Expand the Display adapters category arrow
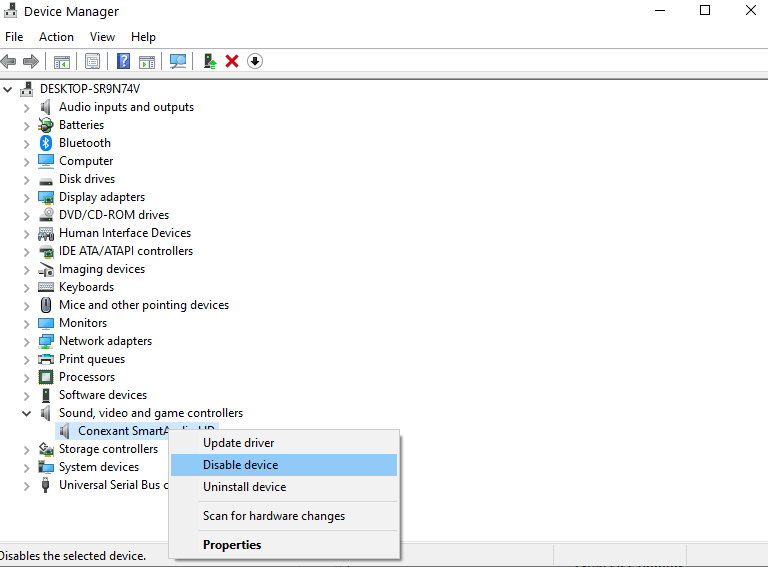The width and height of the screenshot is (768, 567). pyautogui.click(x=26, y=198)
